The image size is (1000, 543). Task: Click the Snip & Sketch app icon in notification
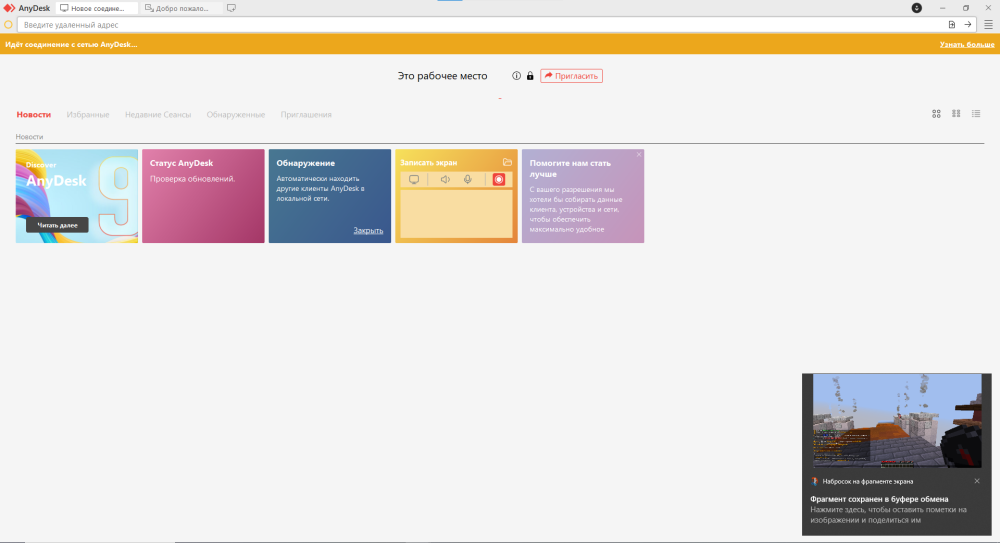coord(814,481)
